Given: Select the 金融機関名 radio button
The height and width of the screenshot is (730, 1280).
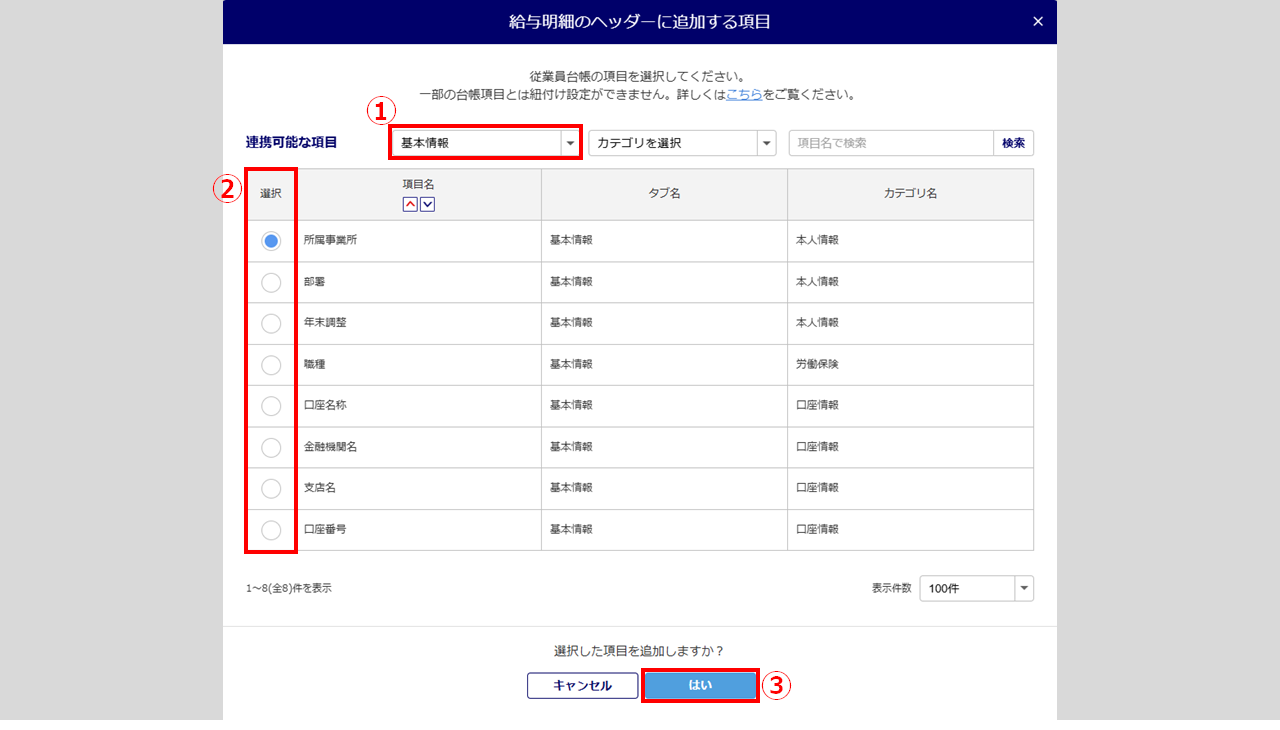Looking at the screenshot, I should point(271,447).
